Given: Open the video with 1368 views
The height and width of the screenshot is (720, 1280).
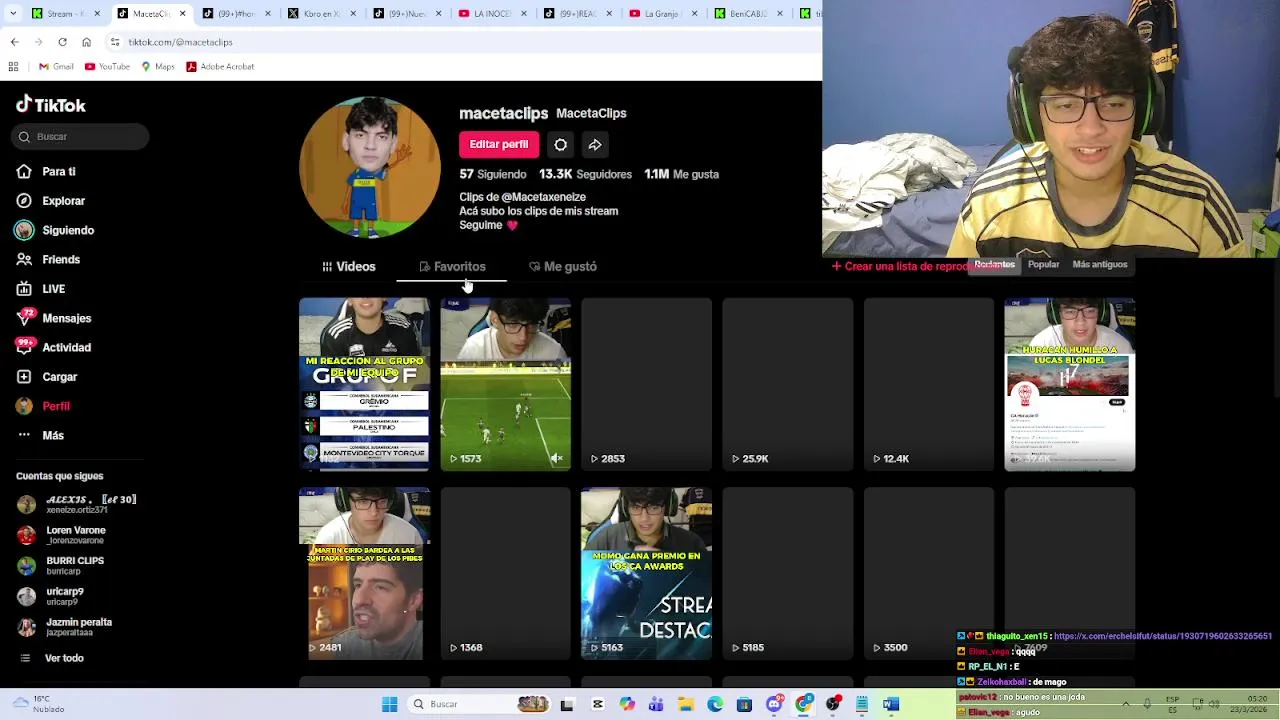Looking at the screenshot, I should [505, 574].
